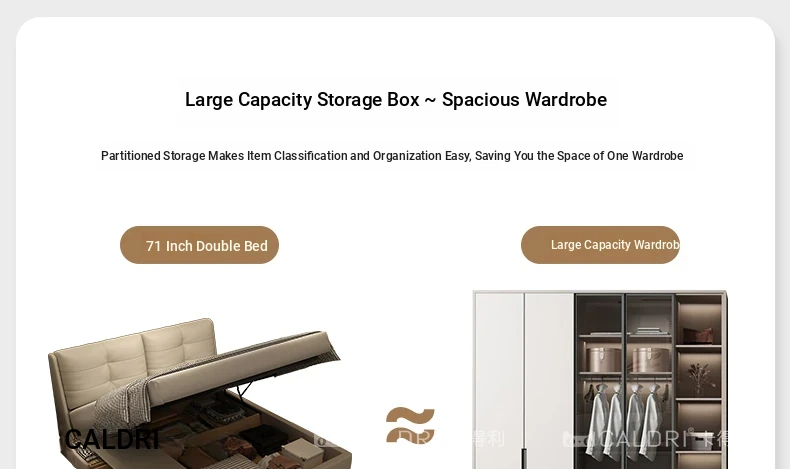Select the Large Capacity Storage Box heading
The width and height of the screenshot is (790, 469).
click(396, 100)
